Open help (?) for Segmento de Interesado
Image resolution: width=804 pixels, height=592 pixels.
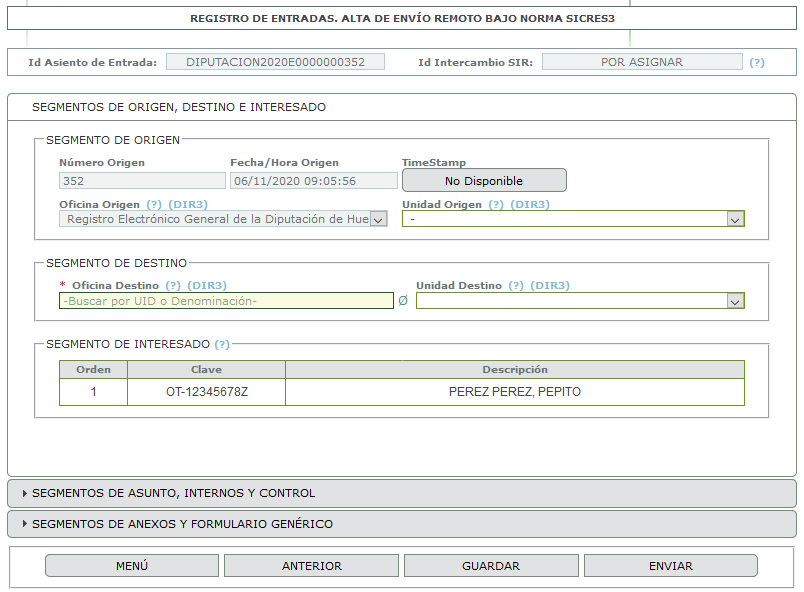coord(222,344)
